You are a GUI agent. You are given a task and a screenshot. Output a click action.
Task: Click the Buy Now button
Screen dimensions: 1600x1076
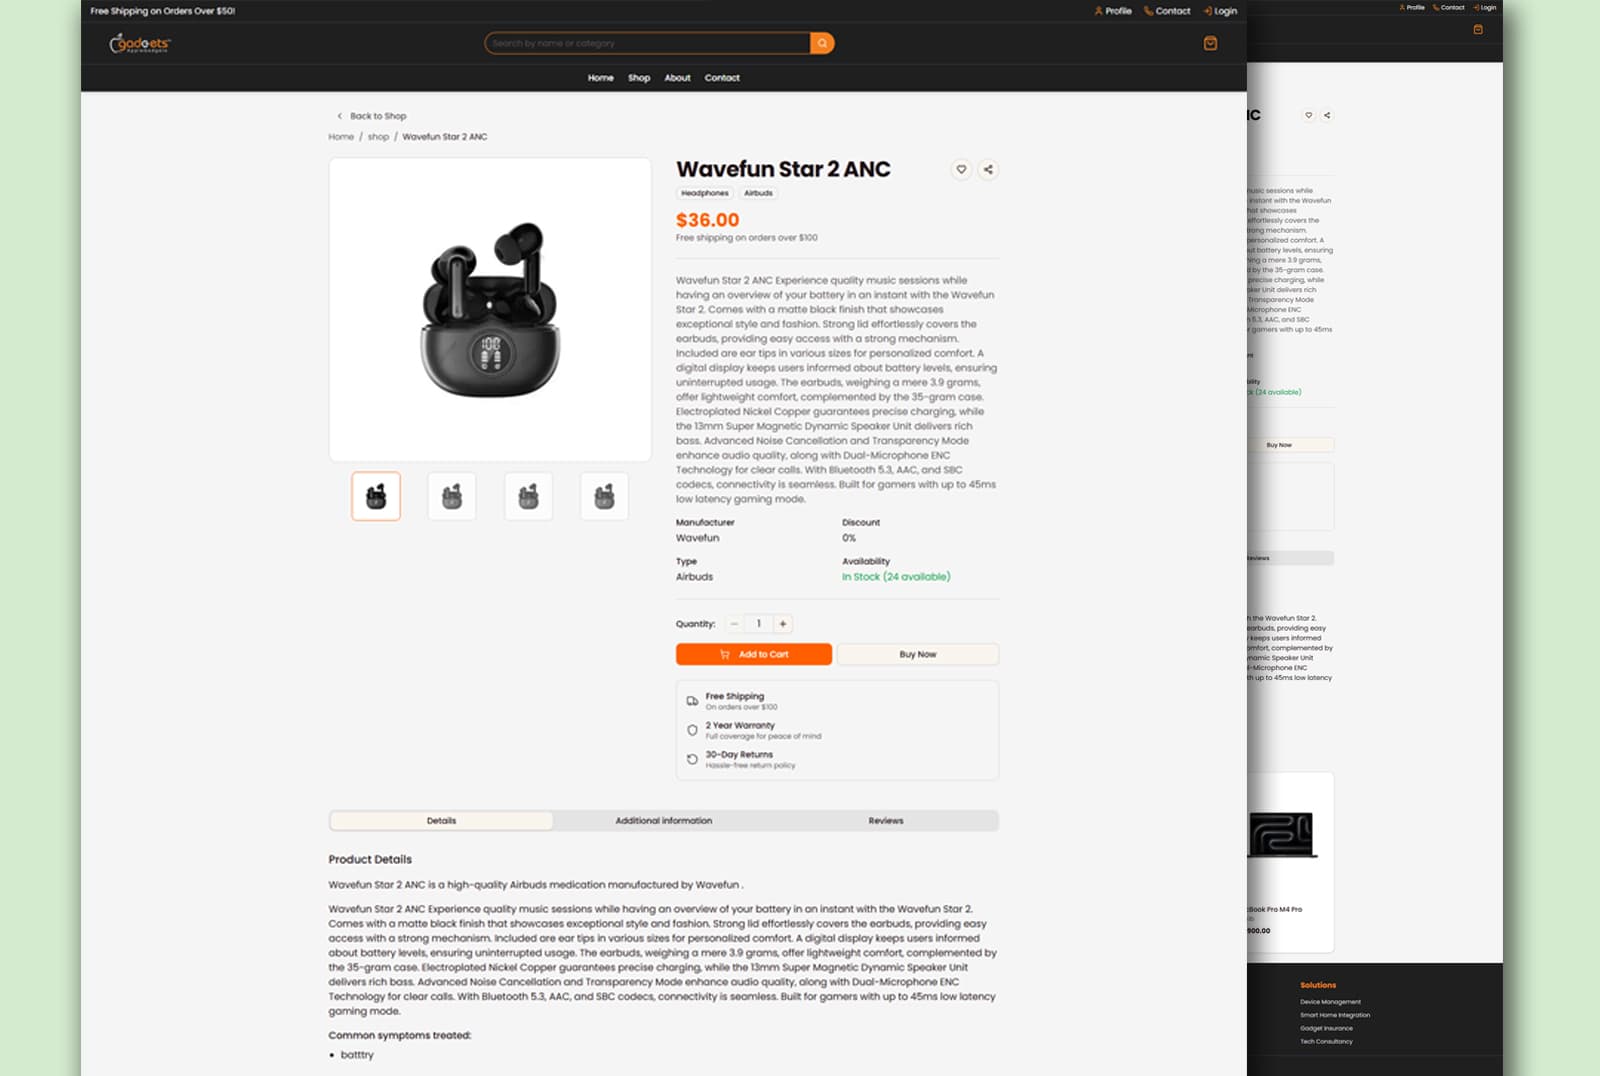pyautogui.click(x=918, y=654)
